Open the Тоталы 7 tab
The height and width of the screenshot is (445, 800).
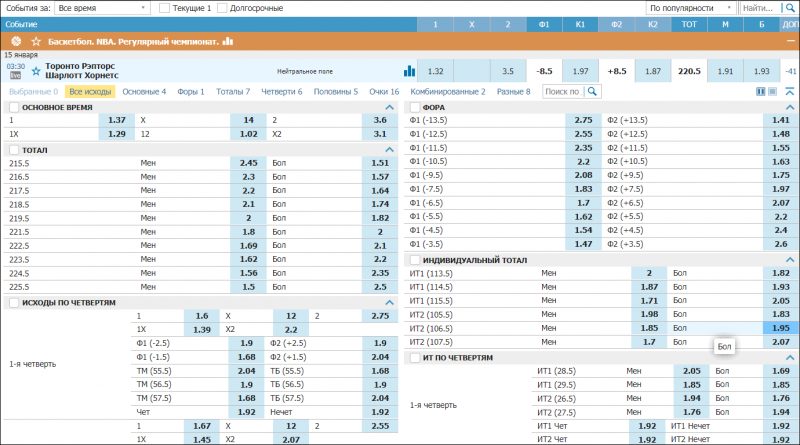(x=233, y=91)
